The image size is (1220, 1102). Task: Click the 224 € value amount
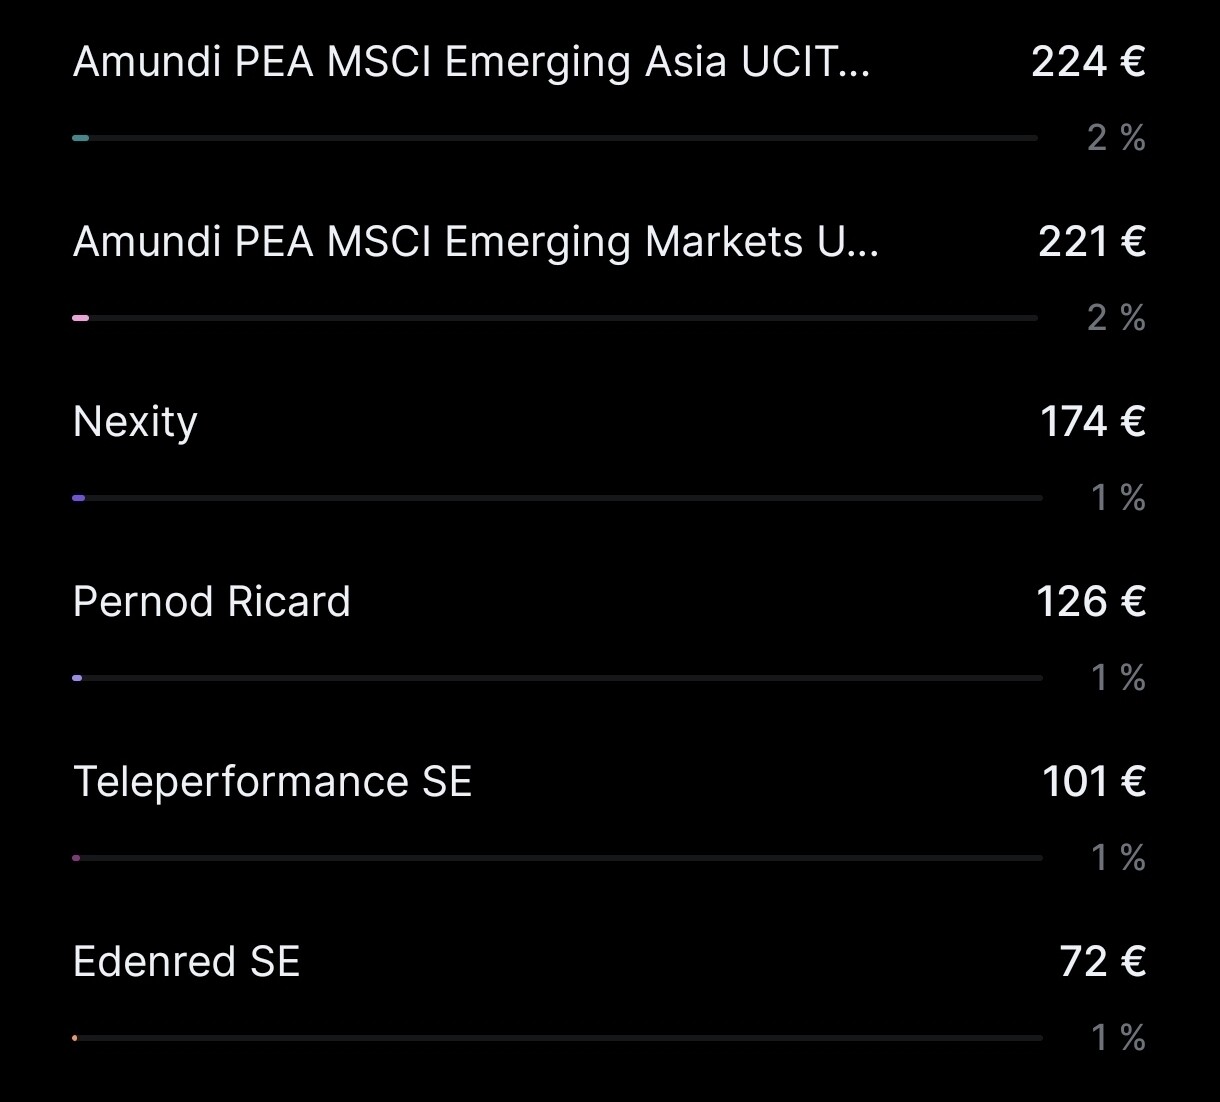coord(1088,62)
